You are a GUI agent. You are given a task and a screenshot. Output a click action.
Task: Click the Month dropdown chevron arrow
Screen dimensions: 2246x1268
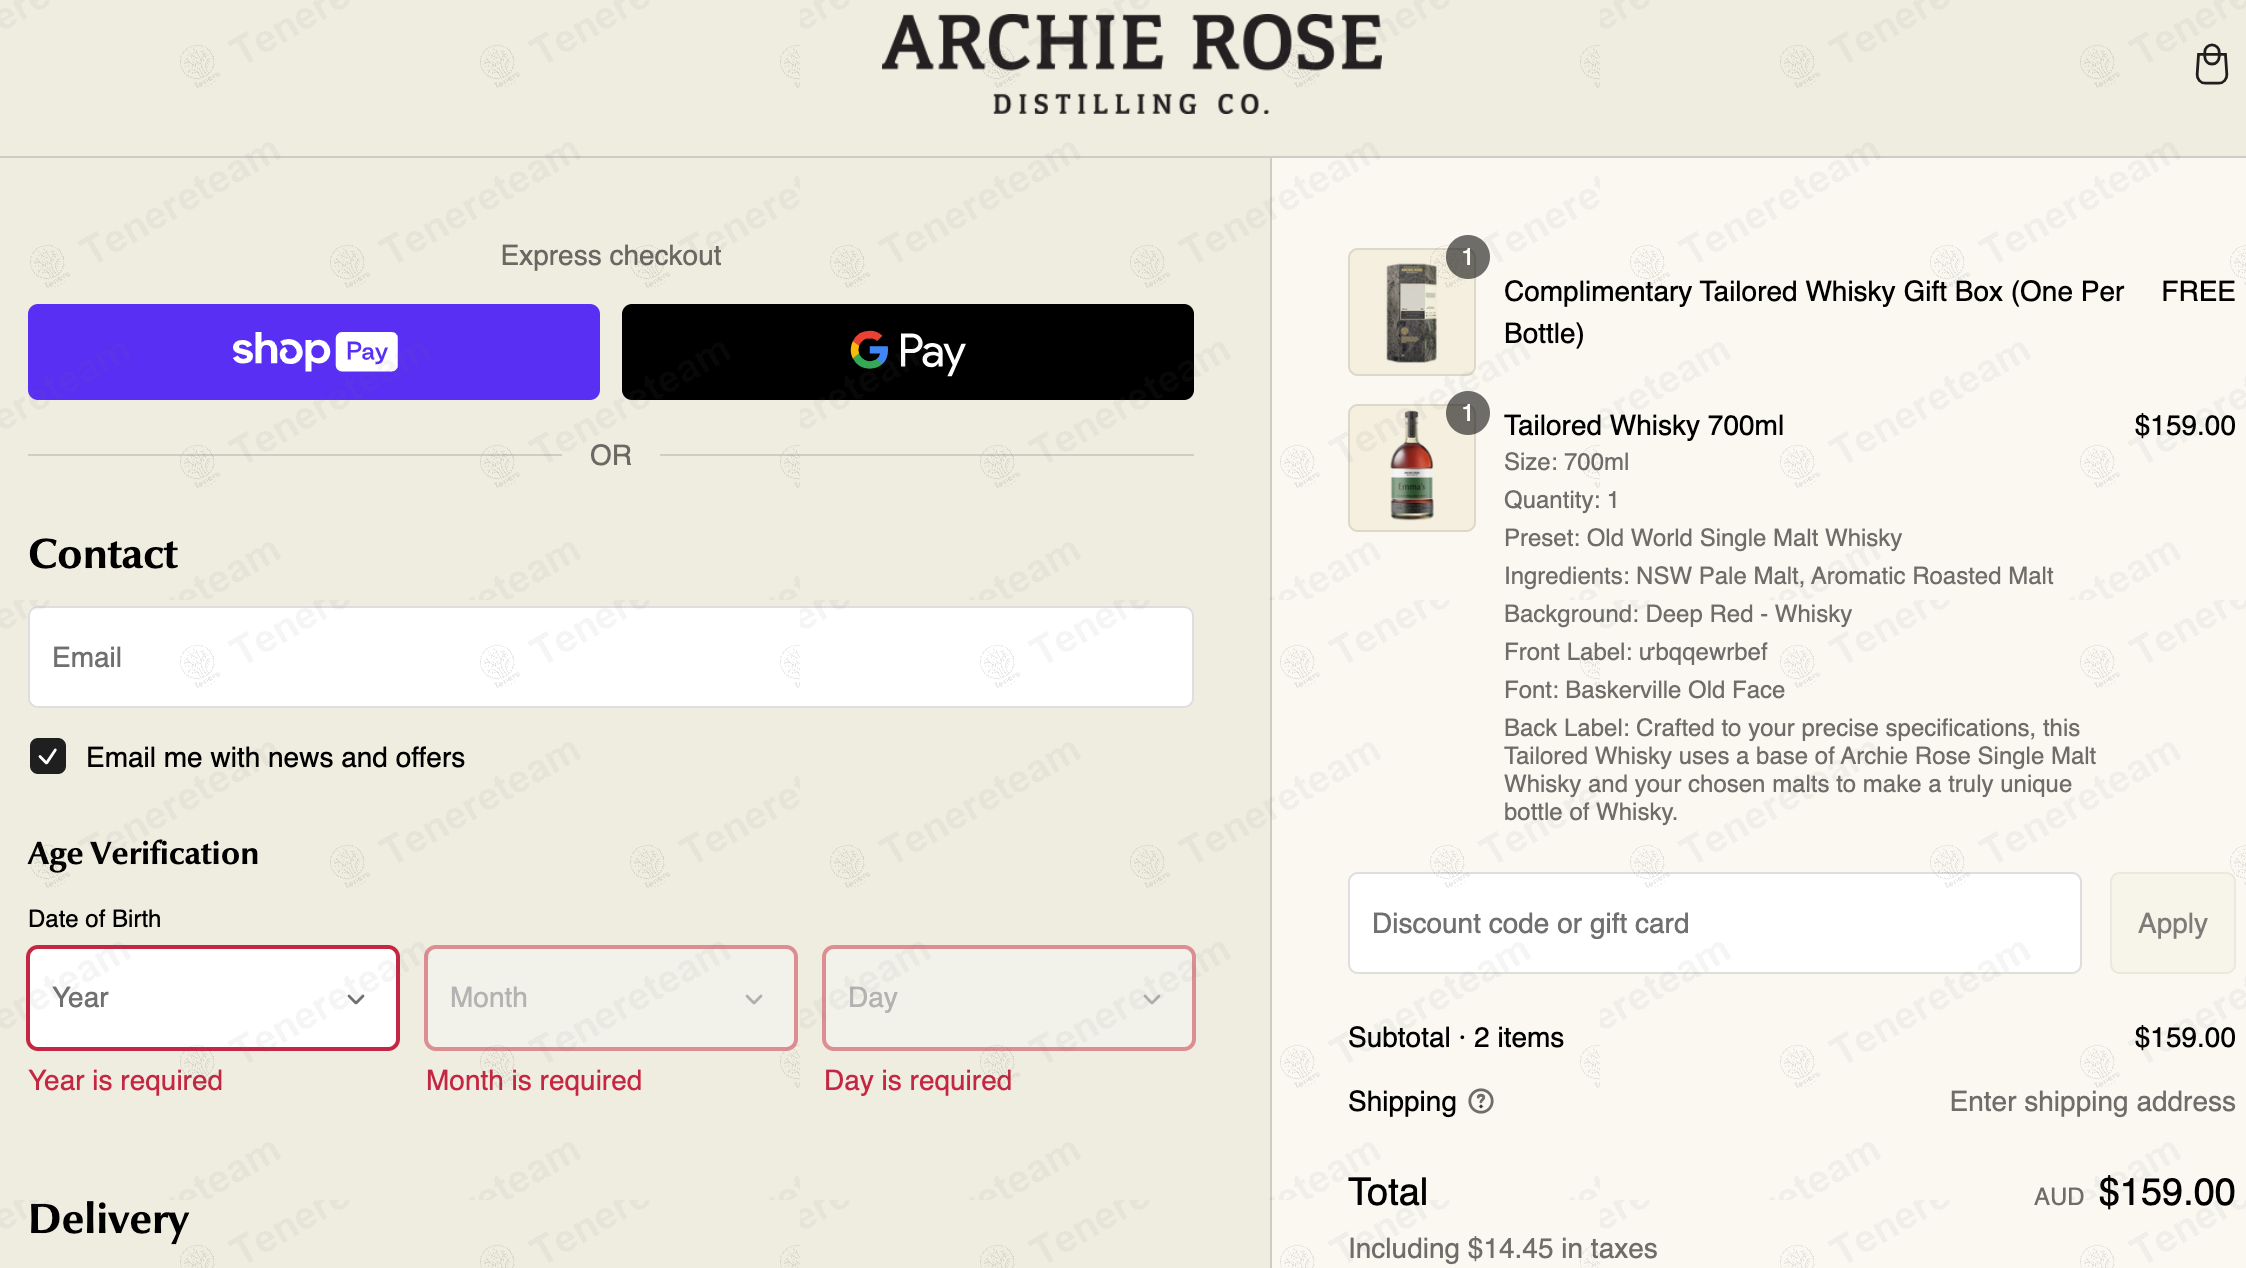pyautogui.click(x=754, y=998)
